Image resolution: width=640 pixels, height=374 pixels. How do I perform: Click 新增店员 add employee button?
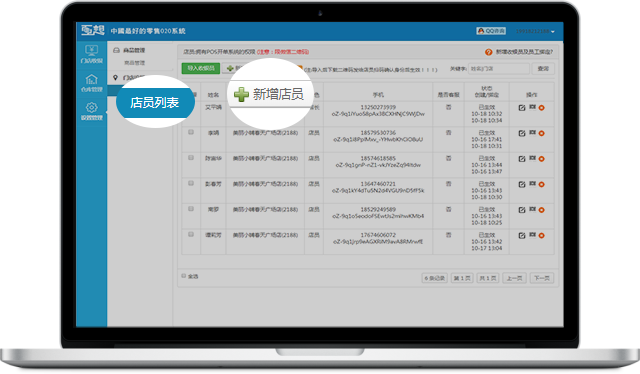[269, 94]
